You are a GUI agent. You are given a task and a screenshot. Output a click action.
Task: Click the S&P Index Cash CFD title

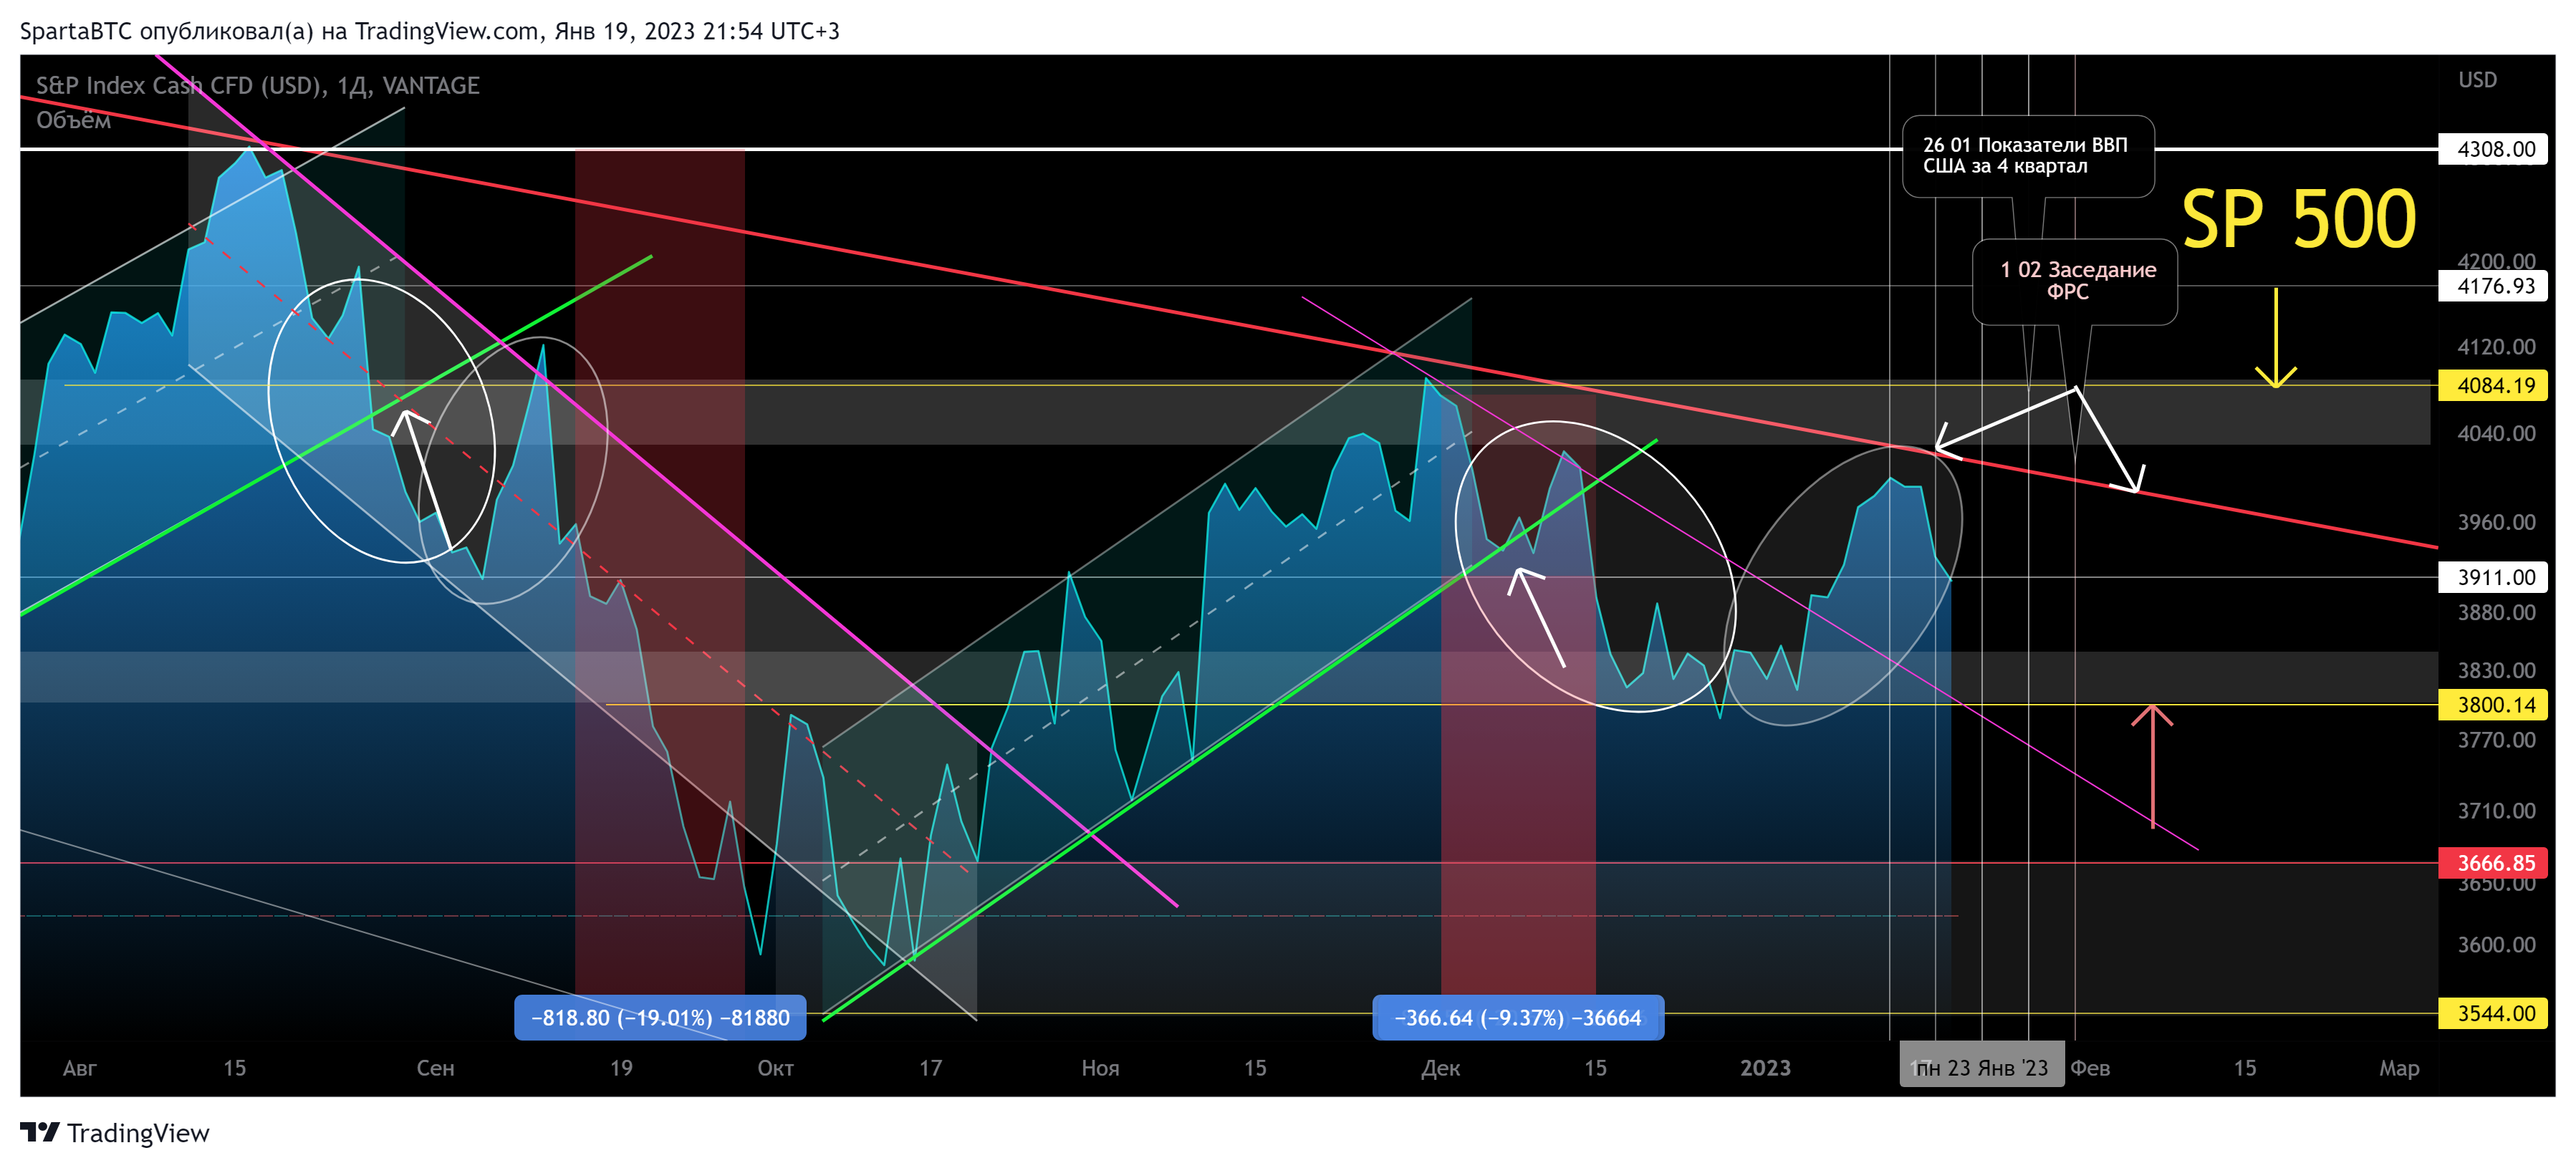point(258,85)
